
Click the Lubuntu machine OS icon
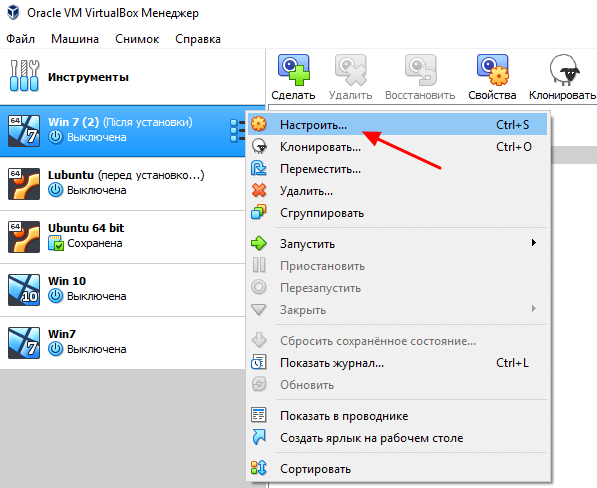tap(24, 184)
